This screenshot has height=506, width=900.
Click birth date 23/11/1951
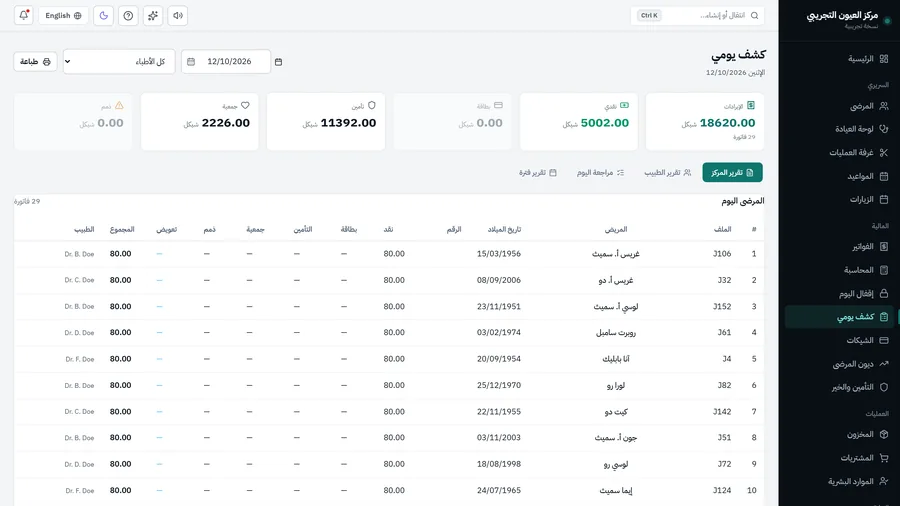[x=499, y=306]
